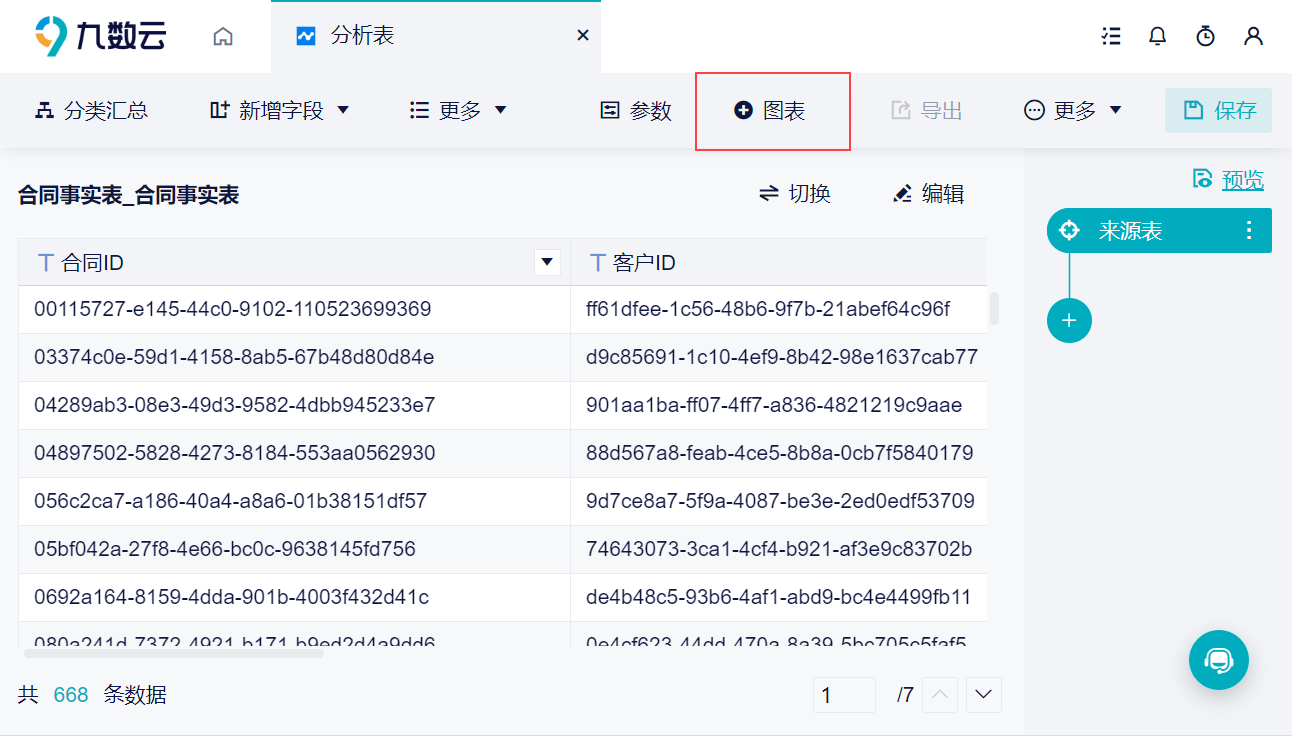
Task: Click the 导出 export button
Action: (927, 111)
